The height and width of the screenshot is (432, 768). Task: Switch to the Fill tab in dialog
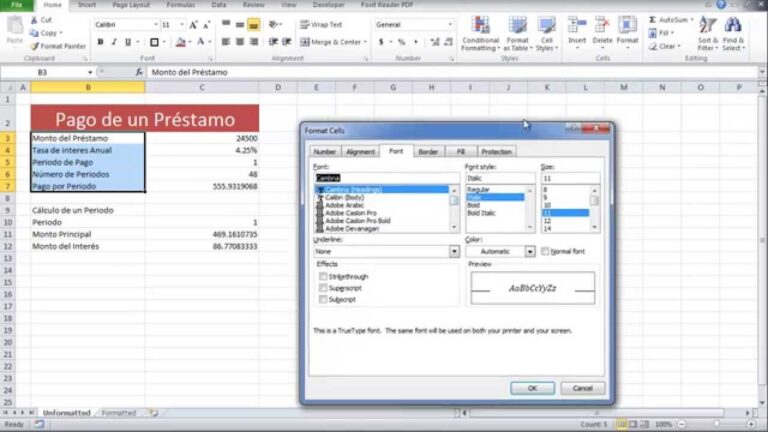click(460, 152)
